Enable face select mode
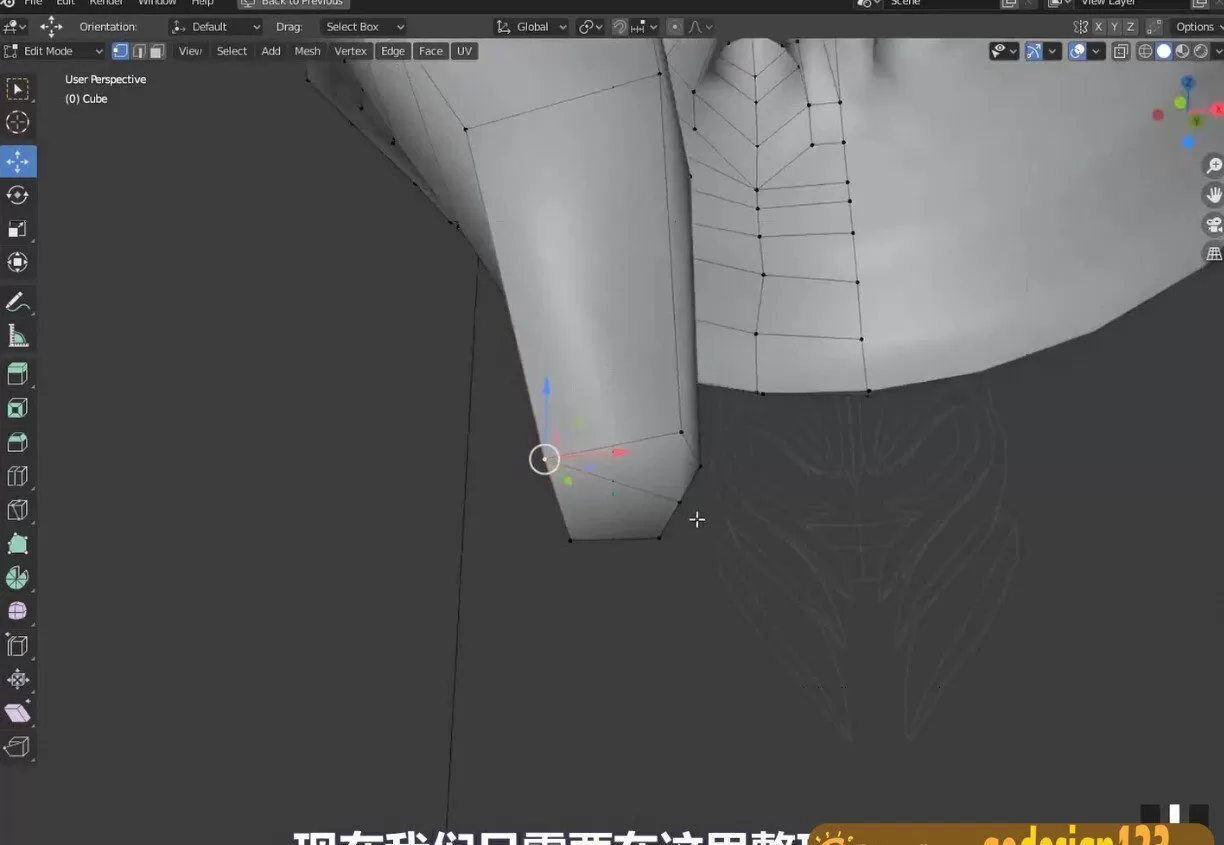The width and height of the screenshot is (1224, 845). pos(156,51)
